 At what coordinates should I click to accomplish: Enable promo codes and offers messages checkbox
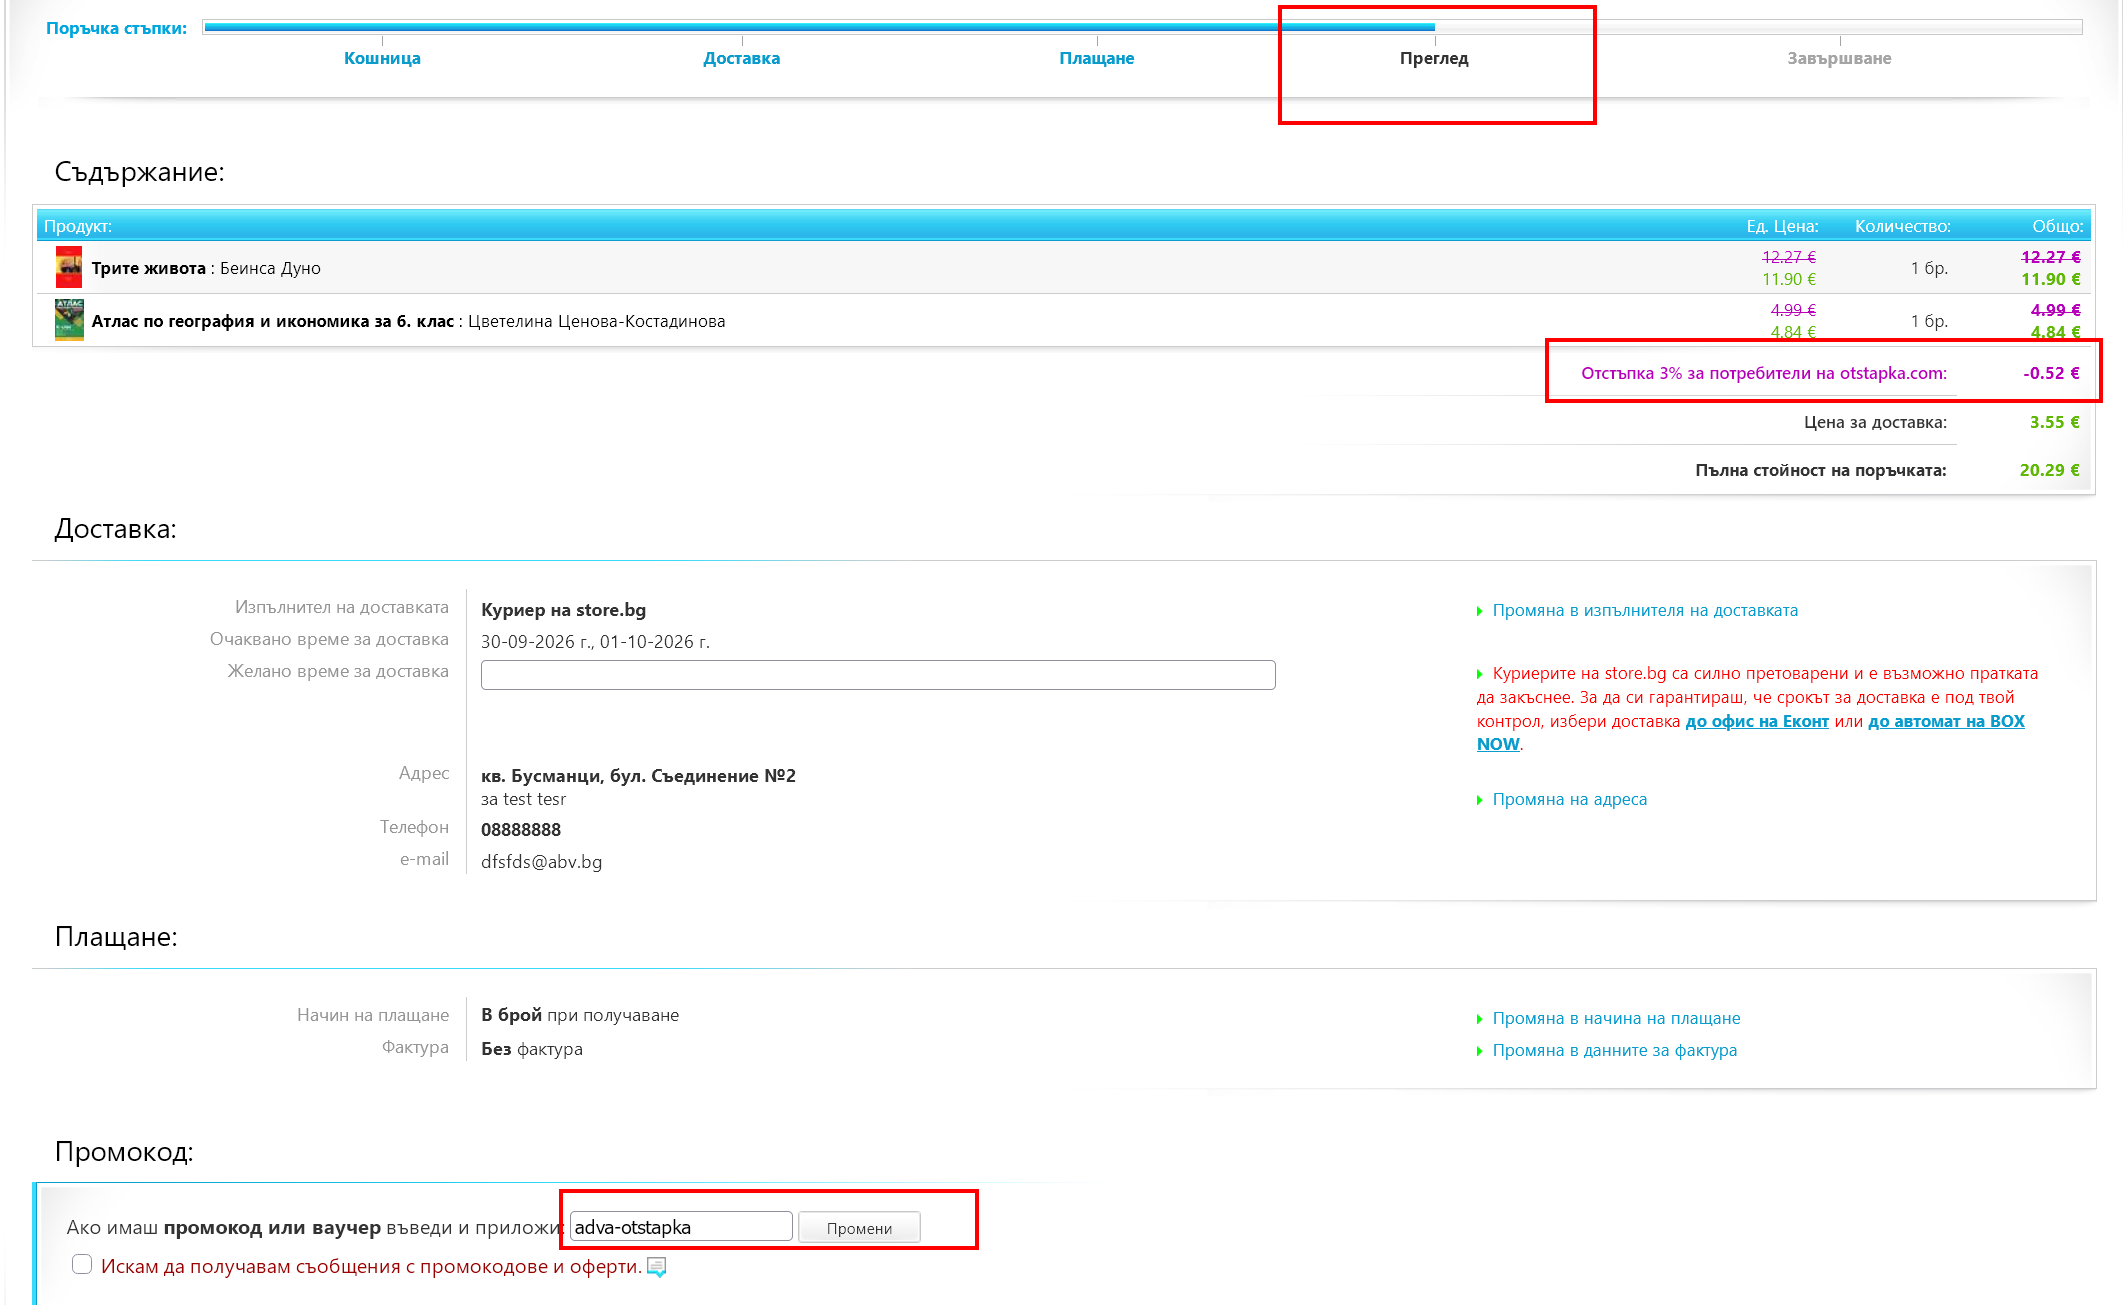pos(82,1264)
